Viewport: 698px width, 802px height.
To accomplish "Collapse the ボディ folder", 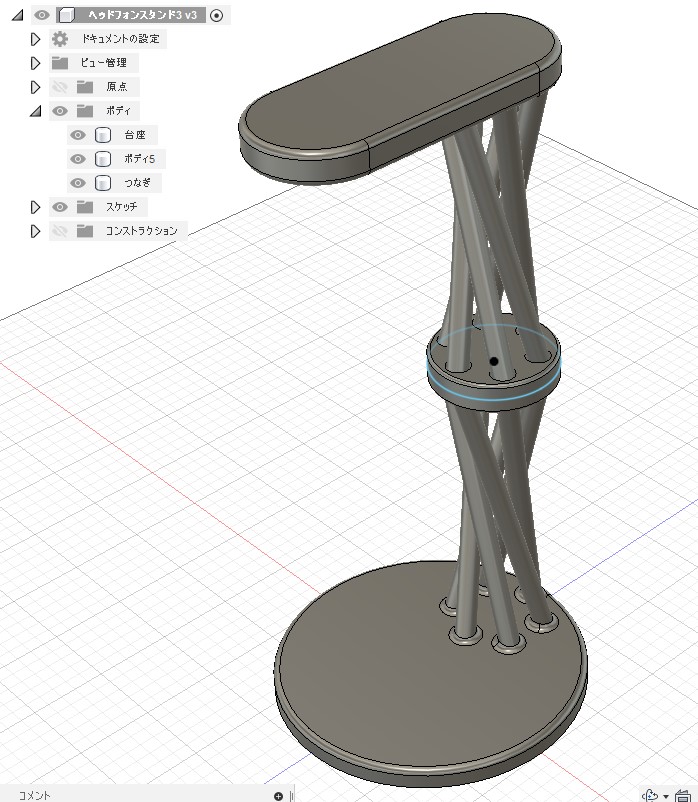I will [35, 111].
